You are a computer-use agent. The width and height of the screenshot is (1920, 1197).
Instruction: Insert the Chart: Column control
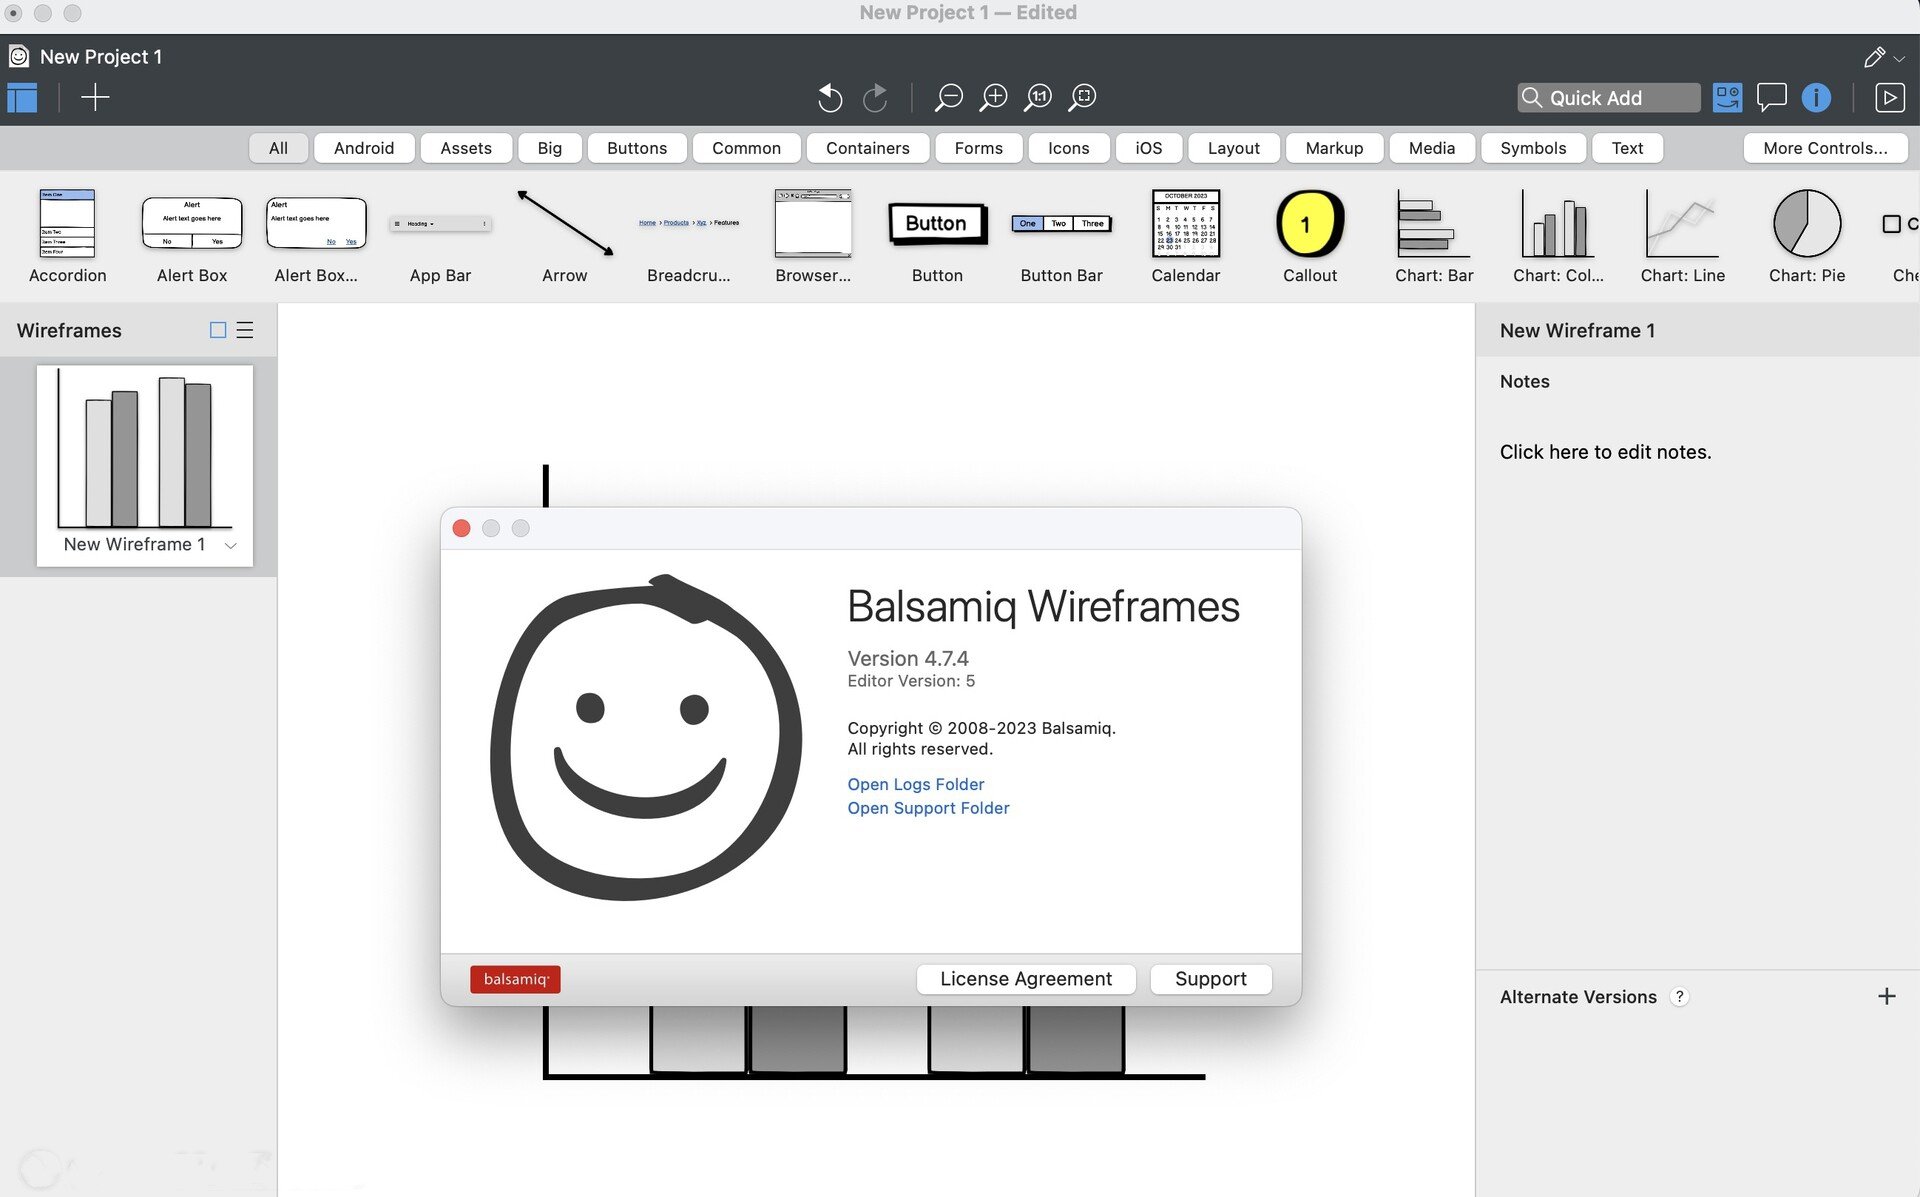(1558, 236)
